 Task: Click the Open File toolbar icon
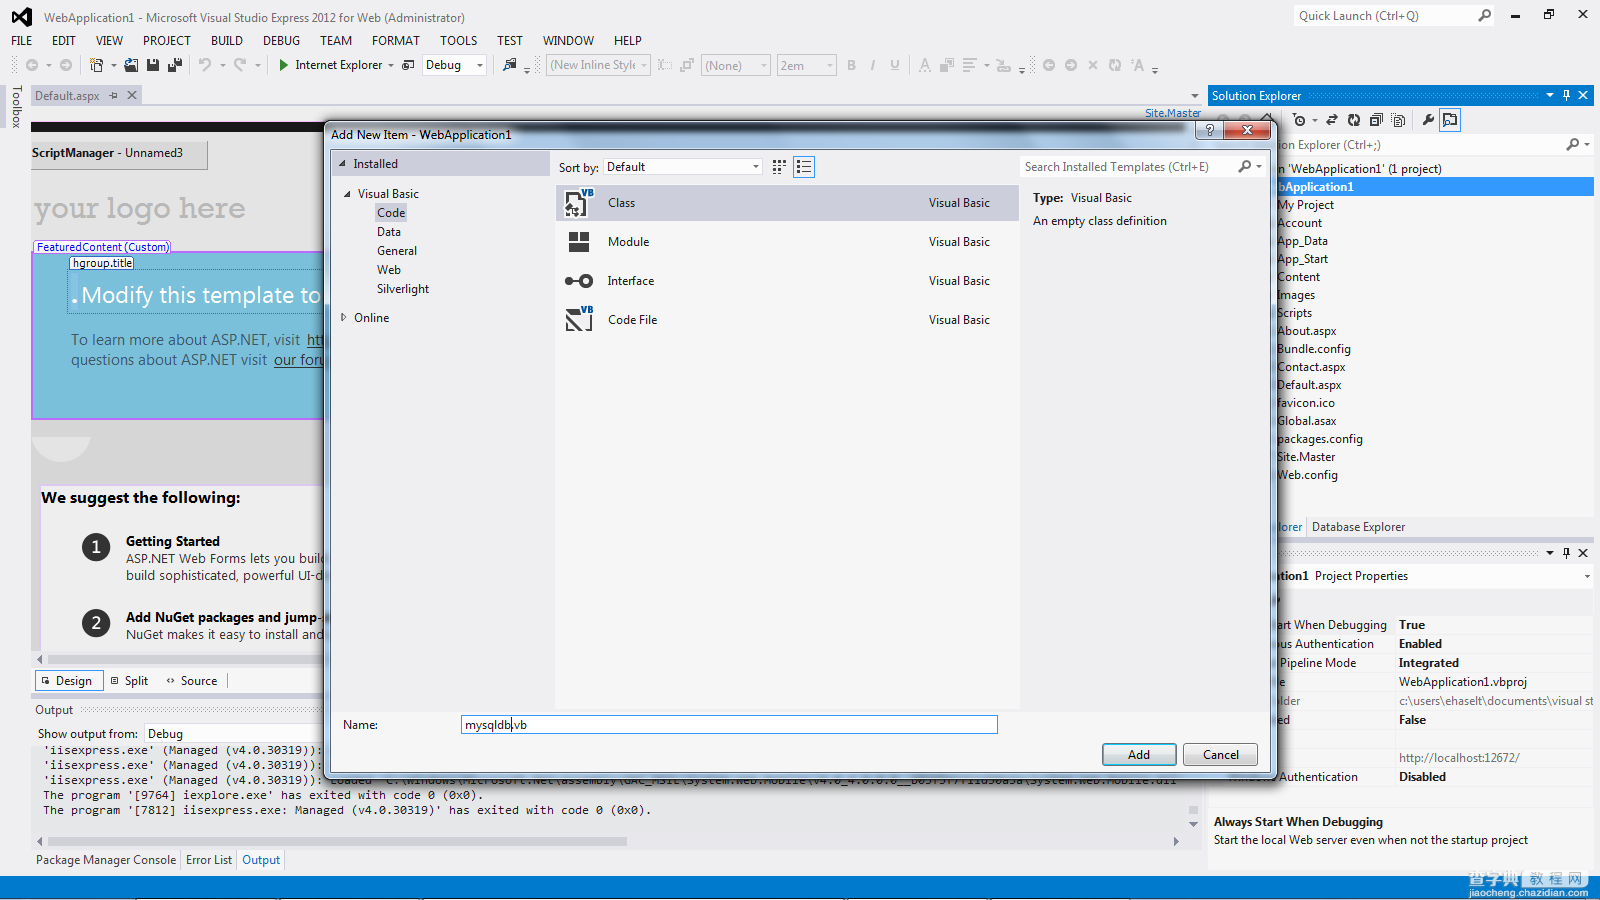[131, 65]
